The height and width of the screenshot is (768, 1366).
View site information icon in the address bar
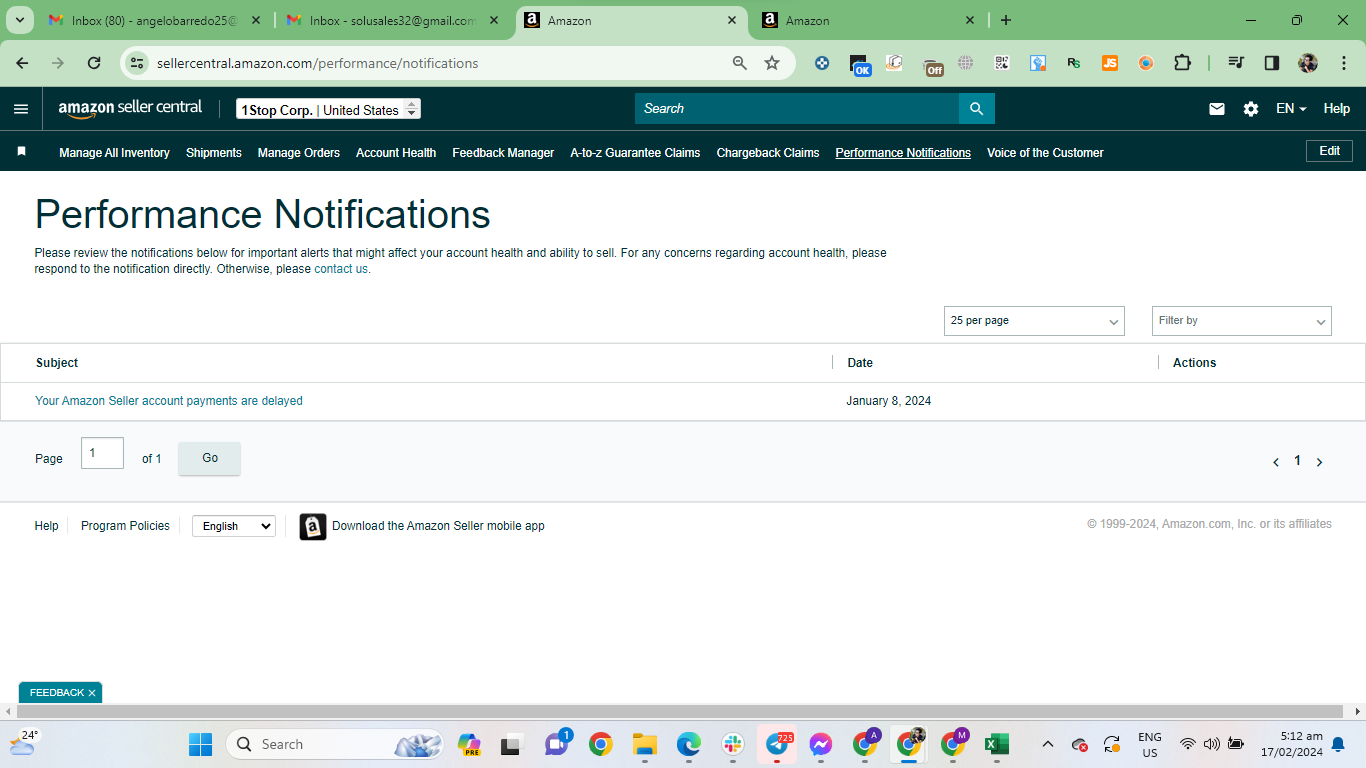[139, 63]
